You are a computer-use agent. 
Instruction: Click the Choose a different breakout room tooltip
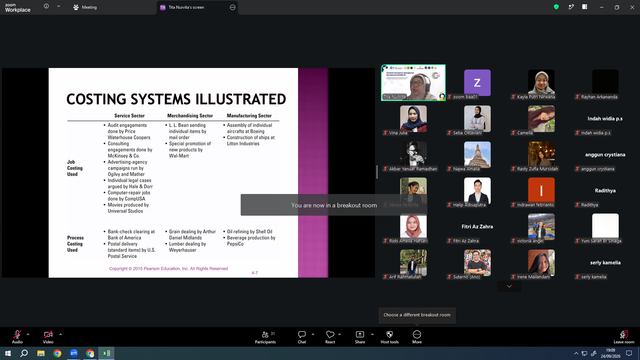pos(417,315)
